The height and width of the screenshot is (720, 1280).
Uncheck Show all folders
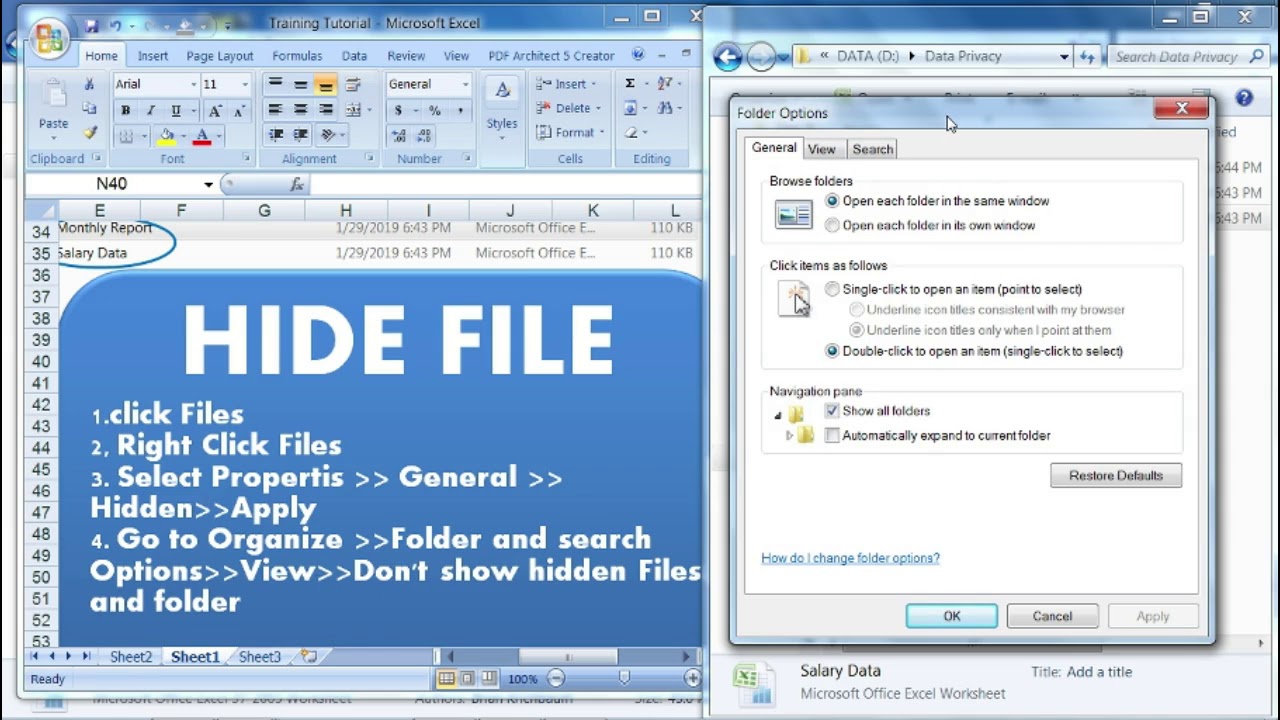pos(832,411)
